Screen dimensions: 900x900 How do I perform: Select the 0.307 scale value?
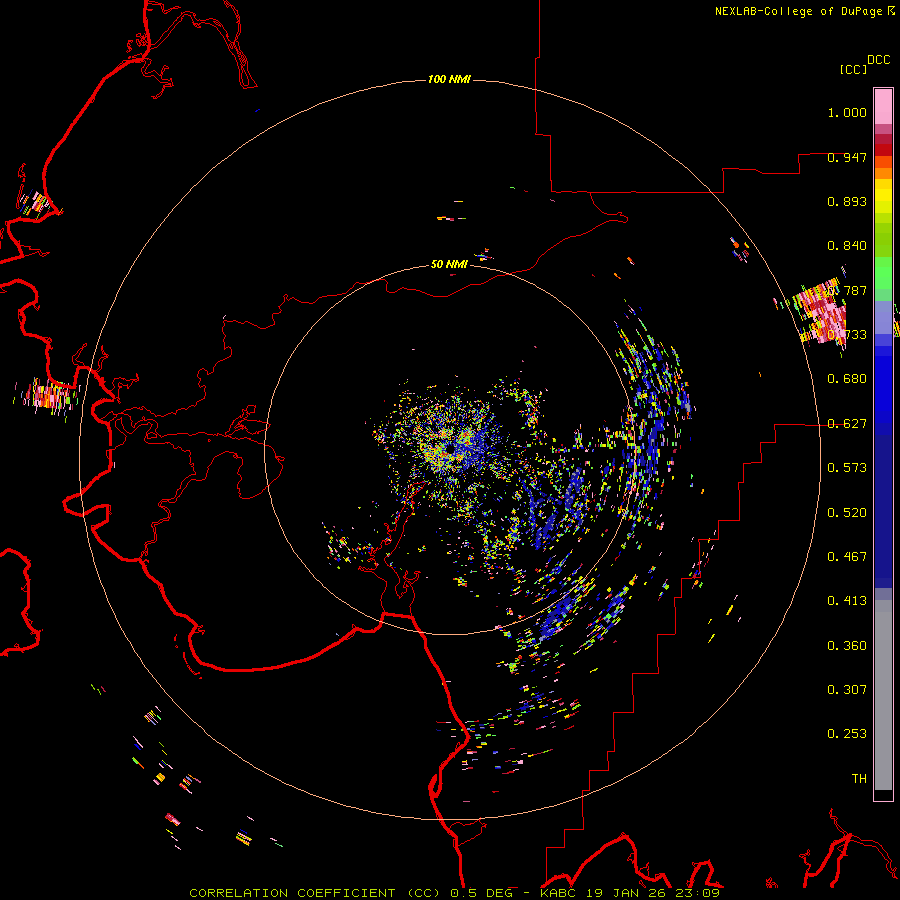click(x=847, y=689)
